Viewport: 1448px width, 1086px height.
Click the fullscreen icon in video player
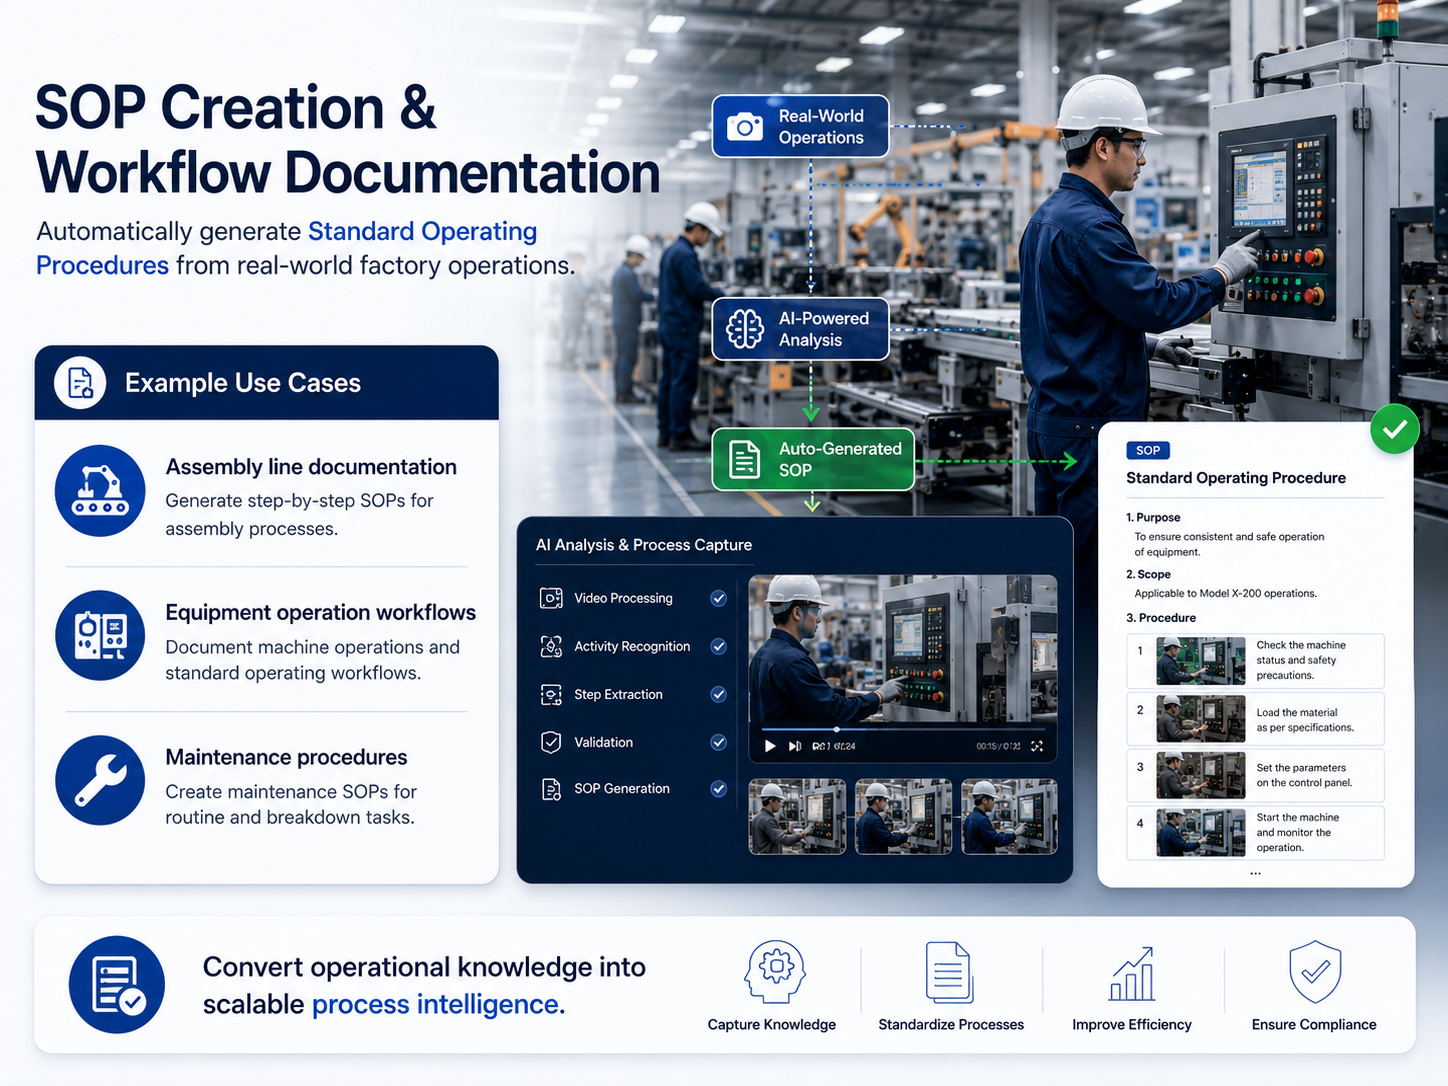1037,746
